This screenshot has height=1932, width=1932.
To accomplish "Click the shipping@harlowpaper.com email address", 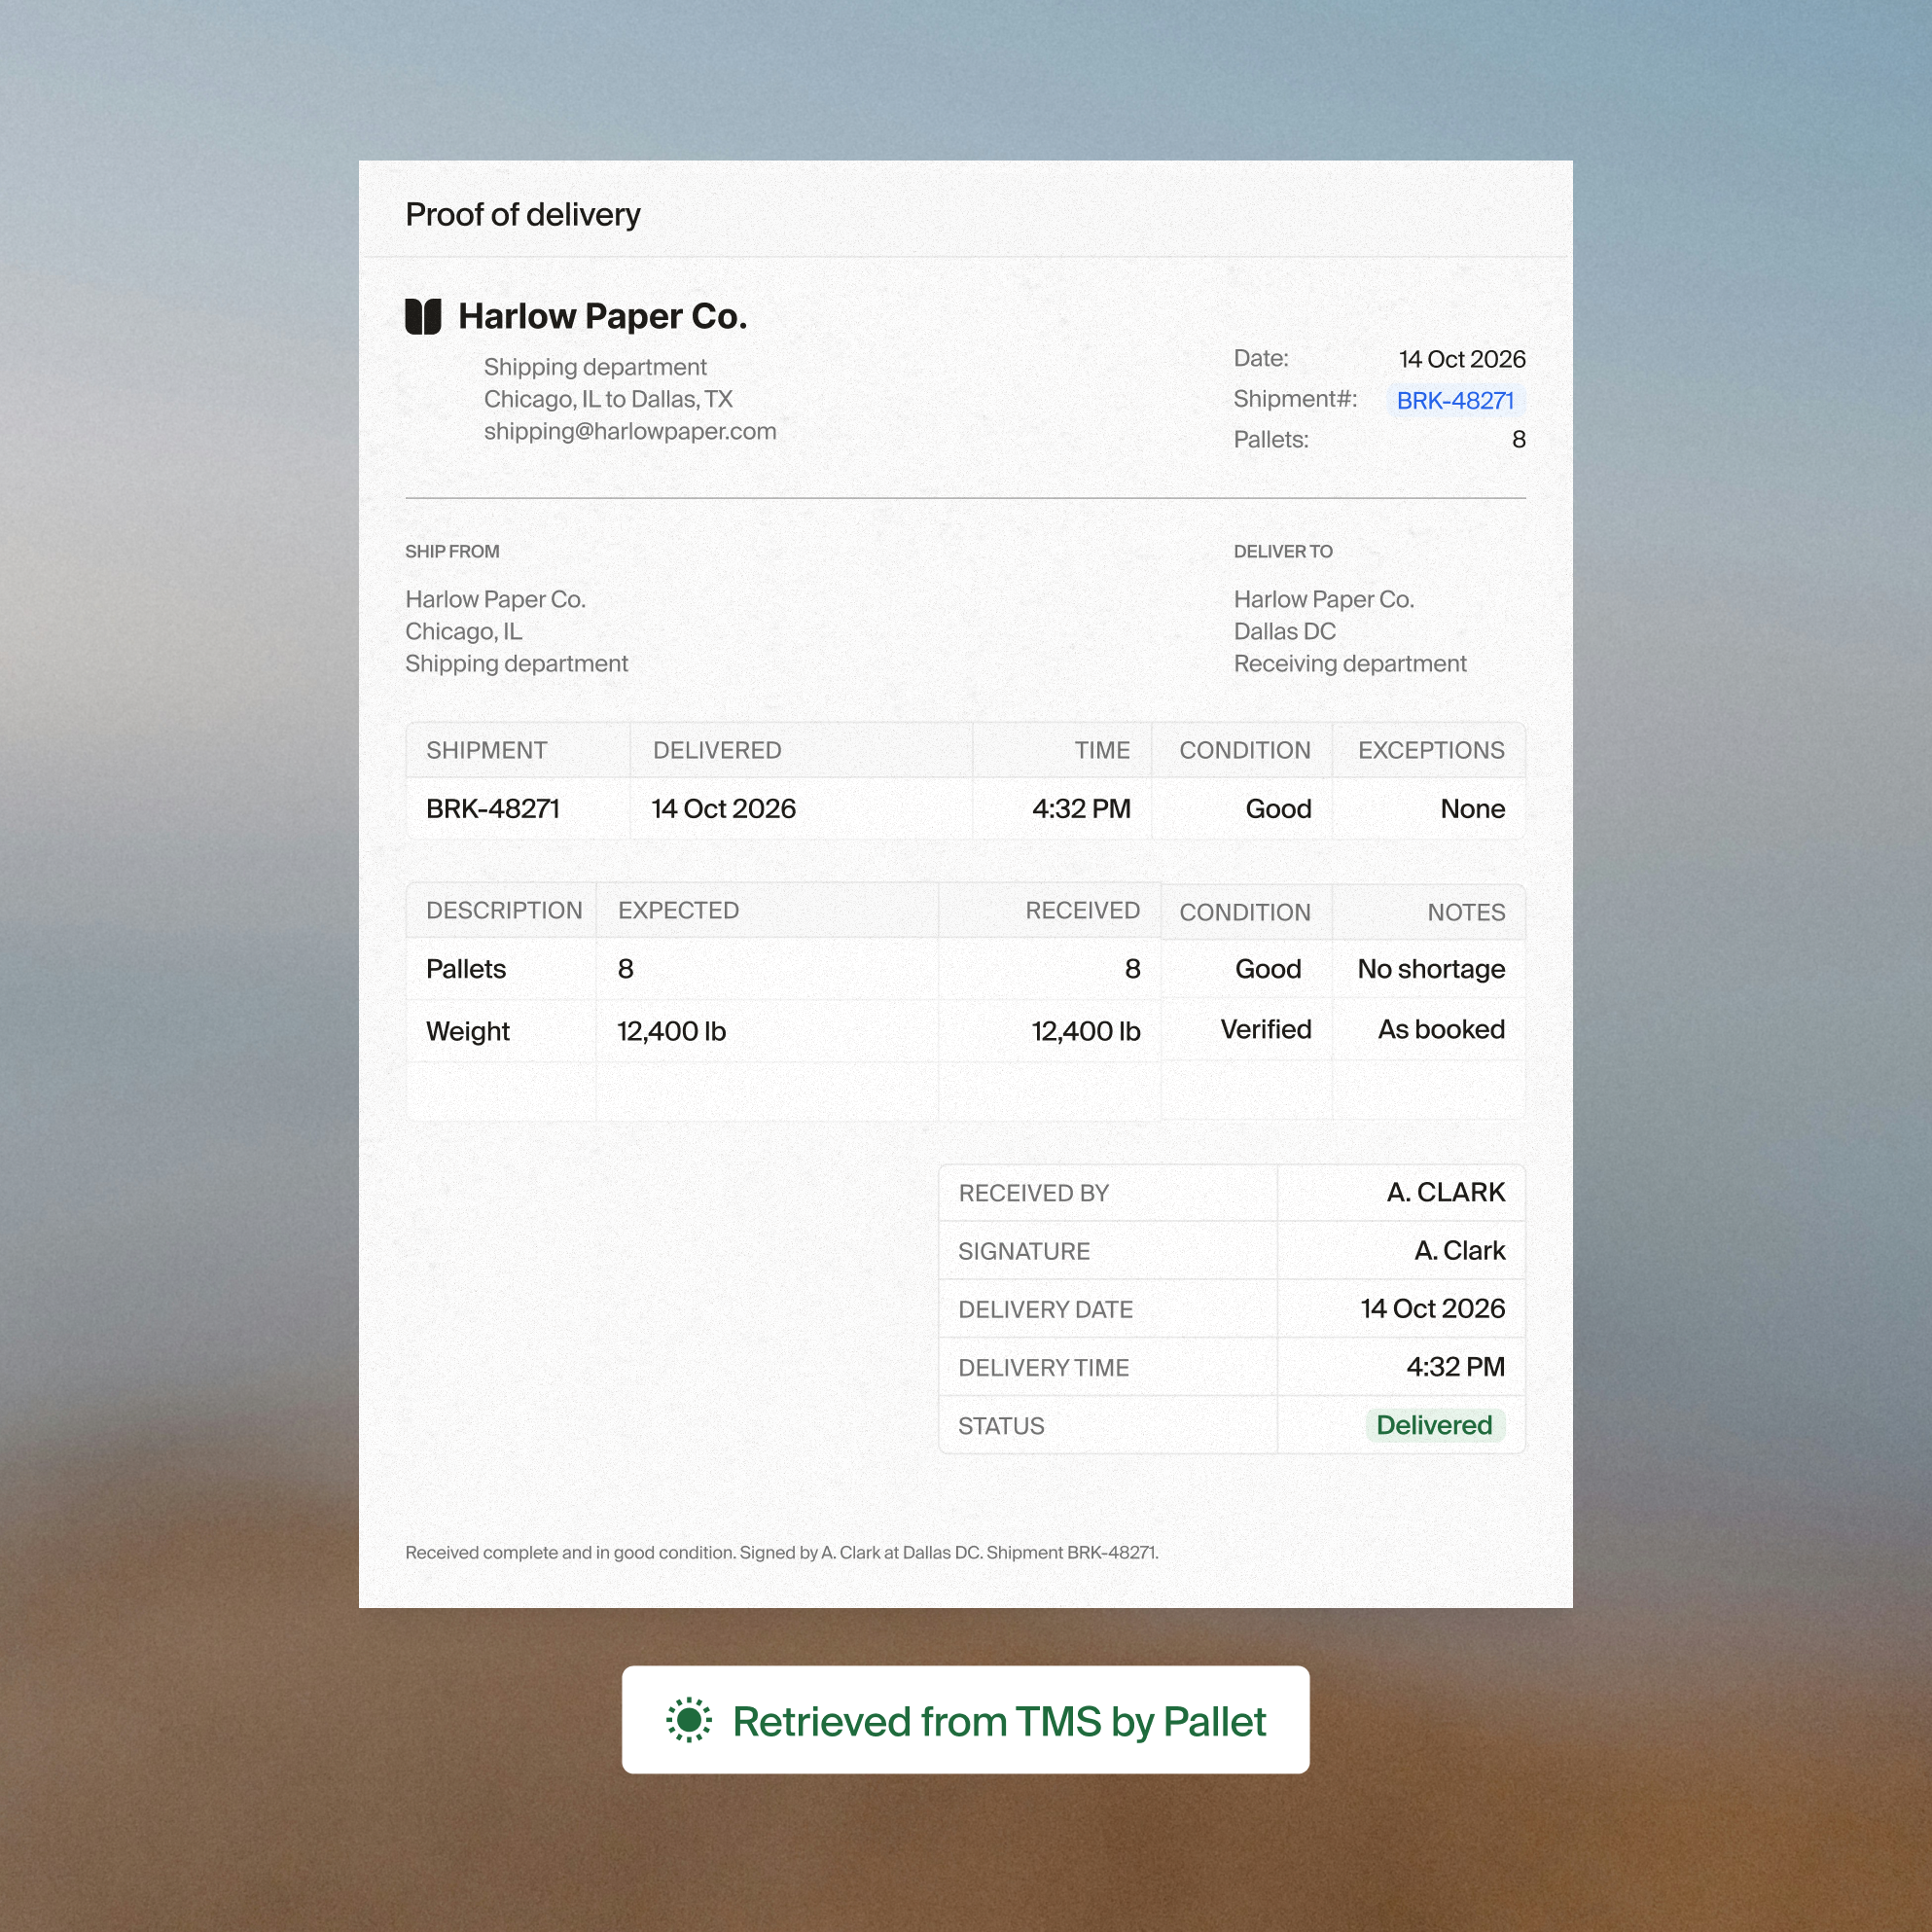I will click(630, 431).
